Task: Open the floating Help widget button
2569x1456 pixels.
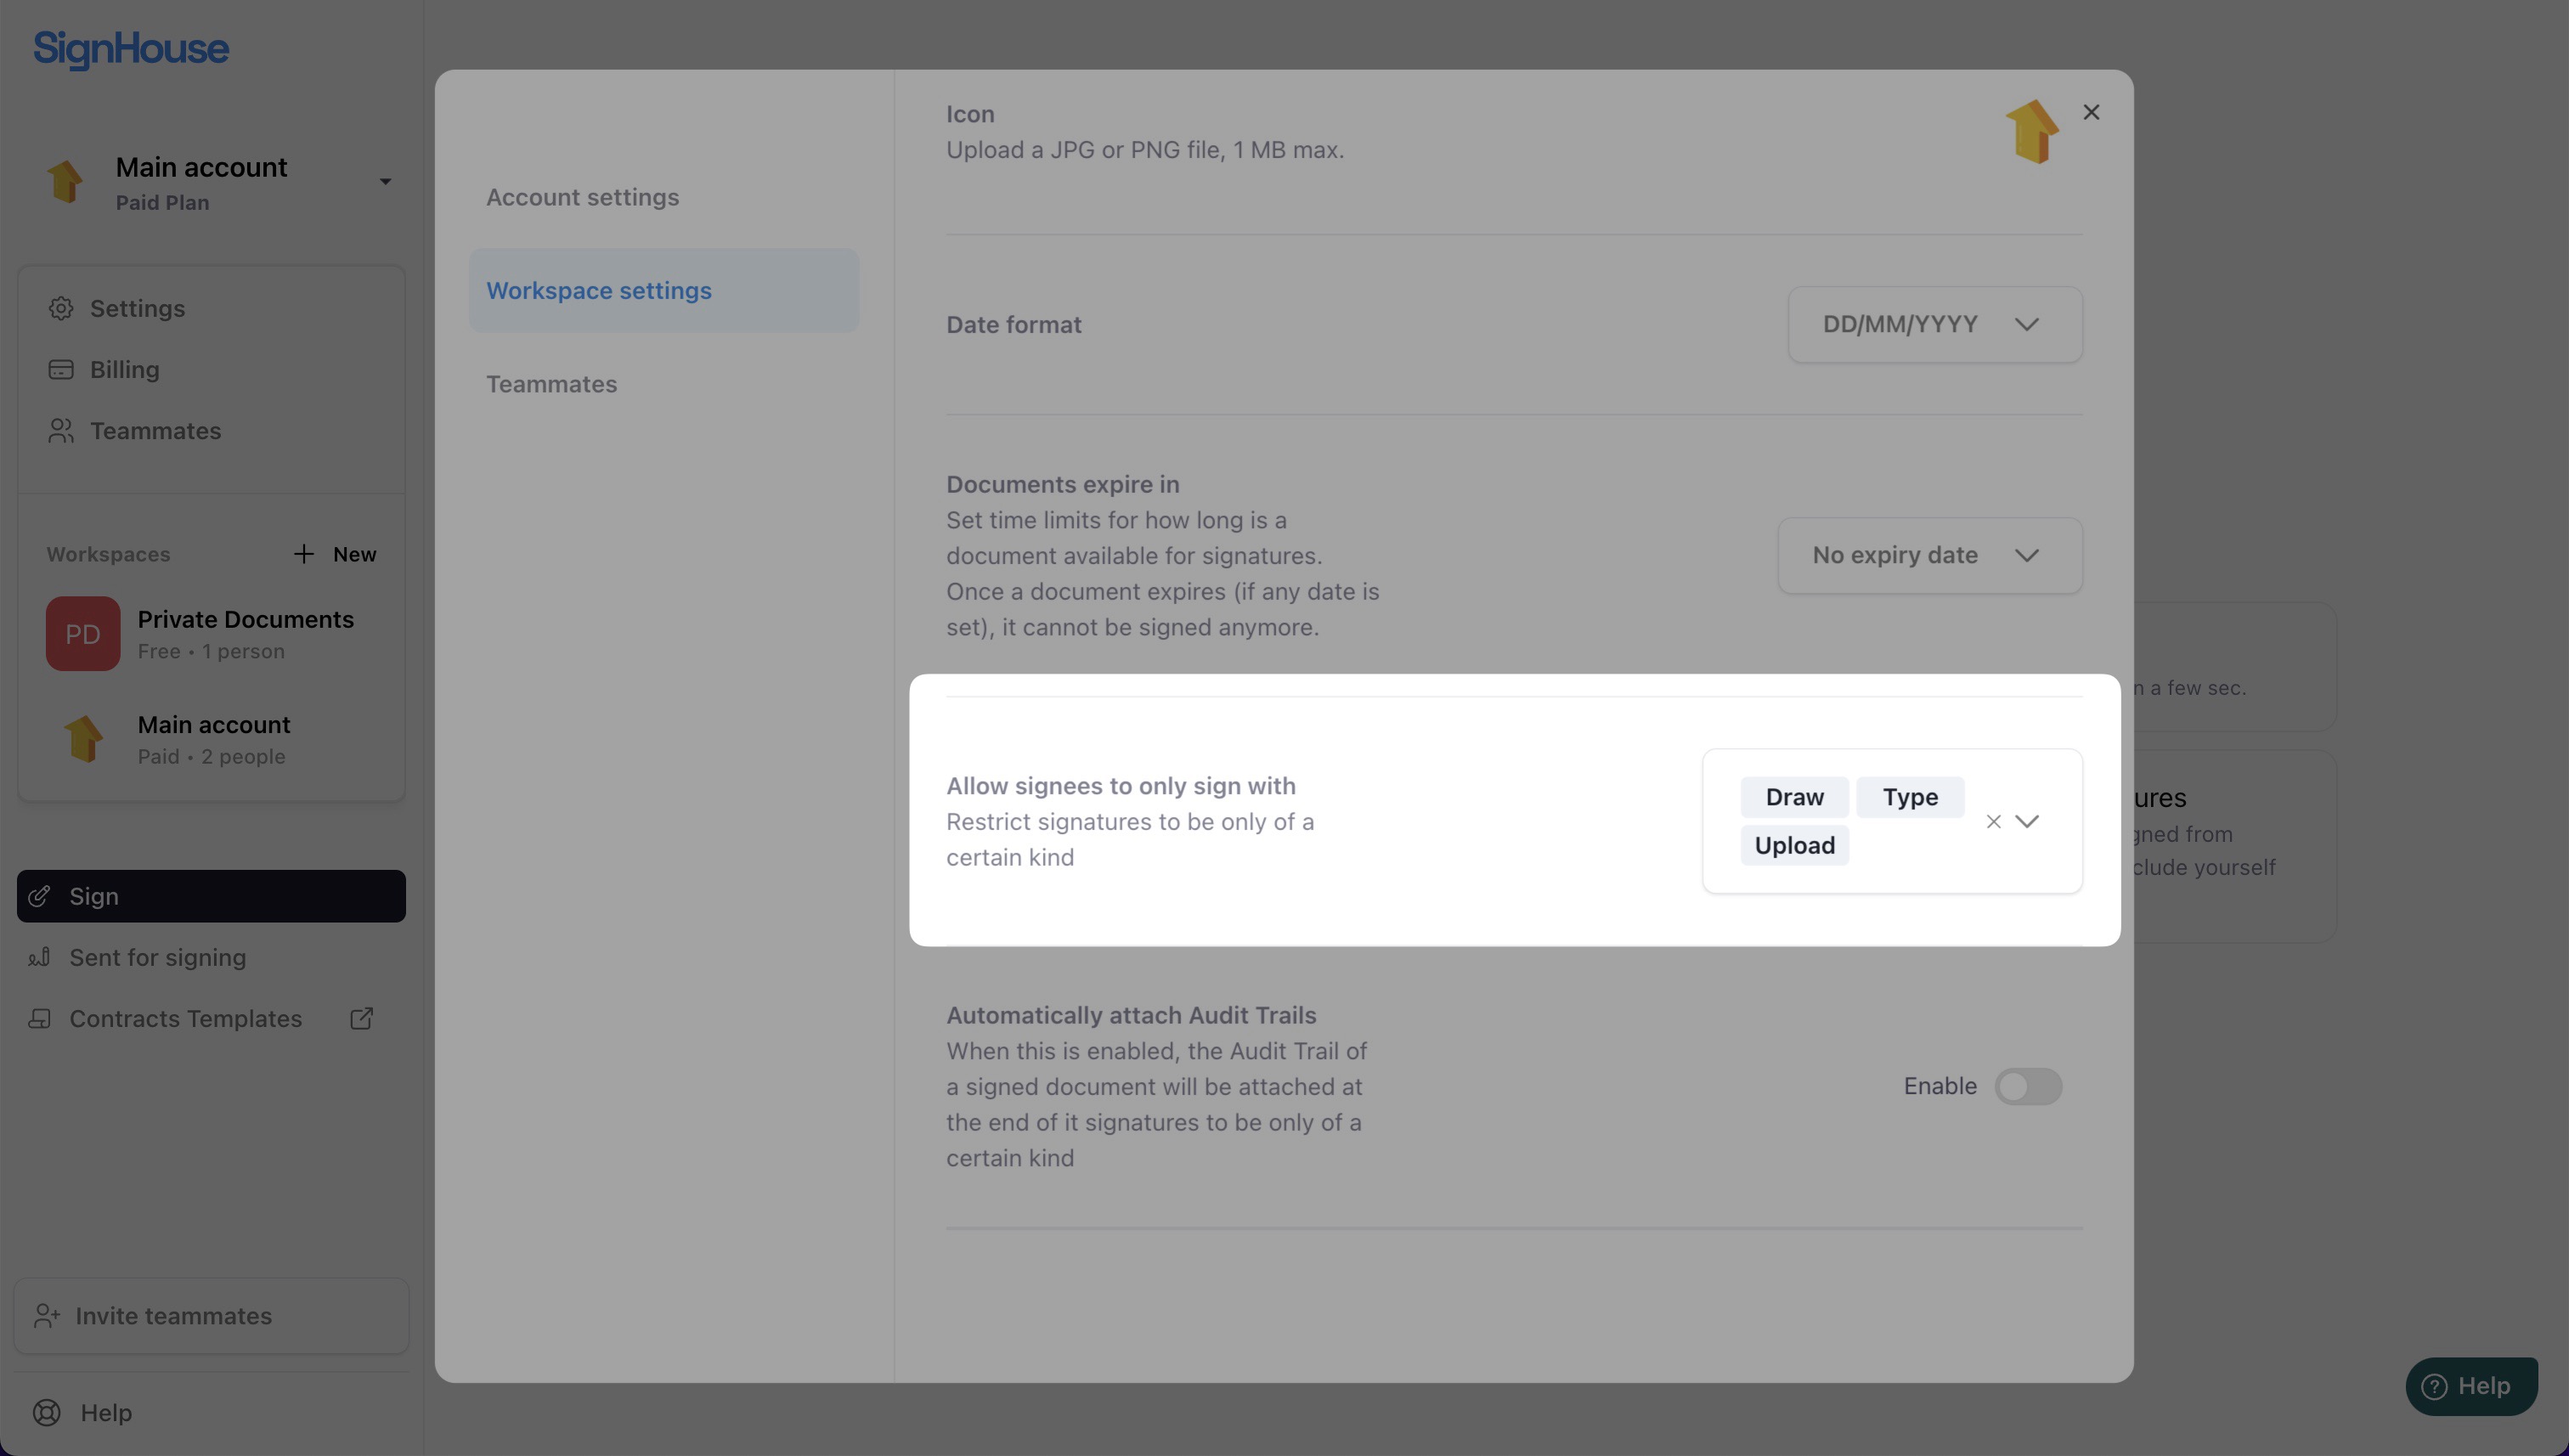Action: (x=2471, y=1386)
